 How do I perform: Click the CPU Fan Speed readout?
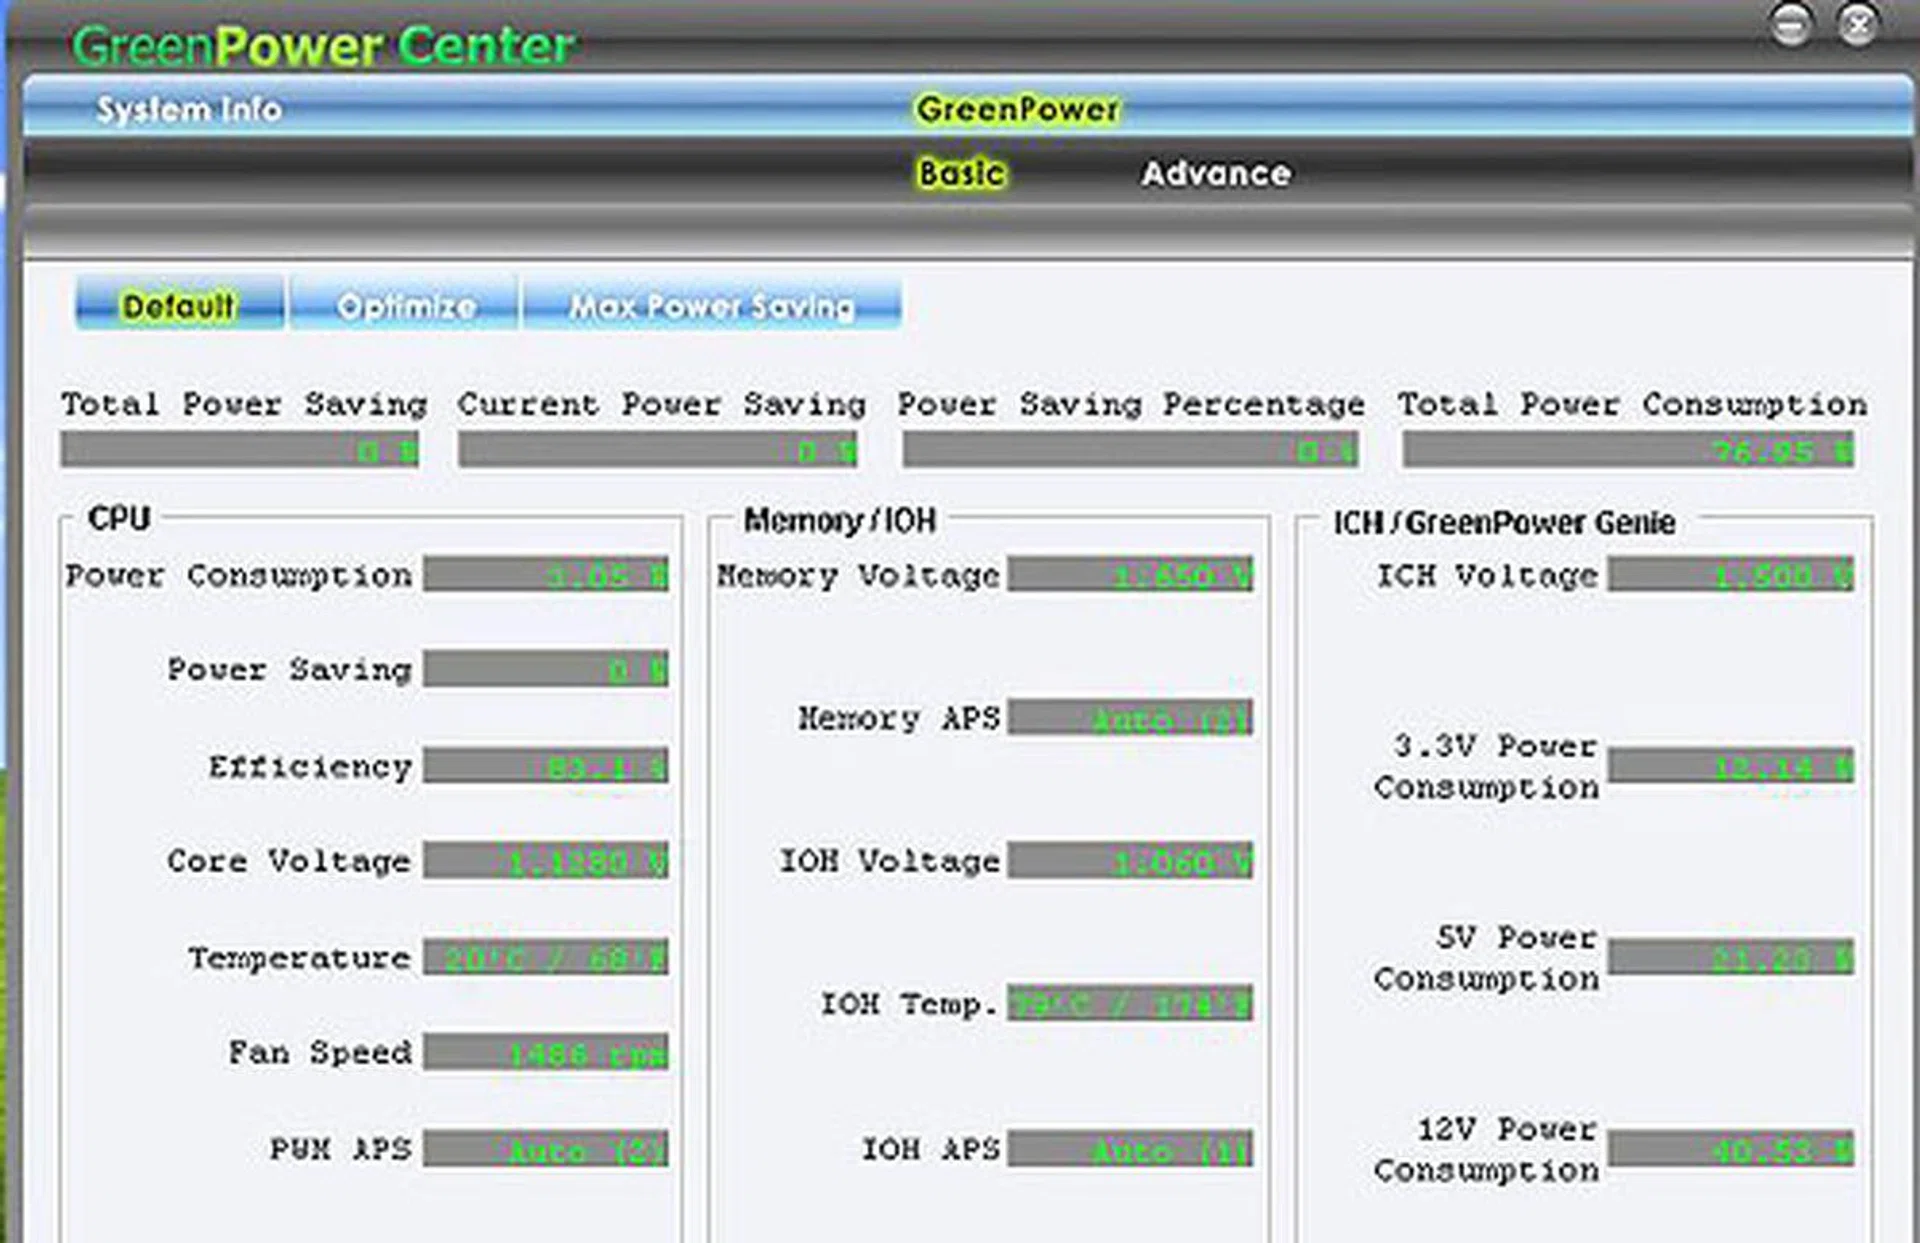pos(546,1053)
